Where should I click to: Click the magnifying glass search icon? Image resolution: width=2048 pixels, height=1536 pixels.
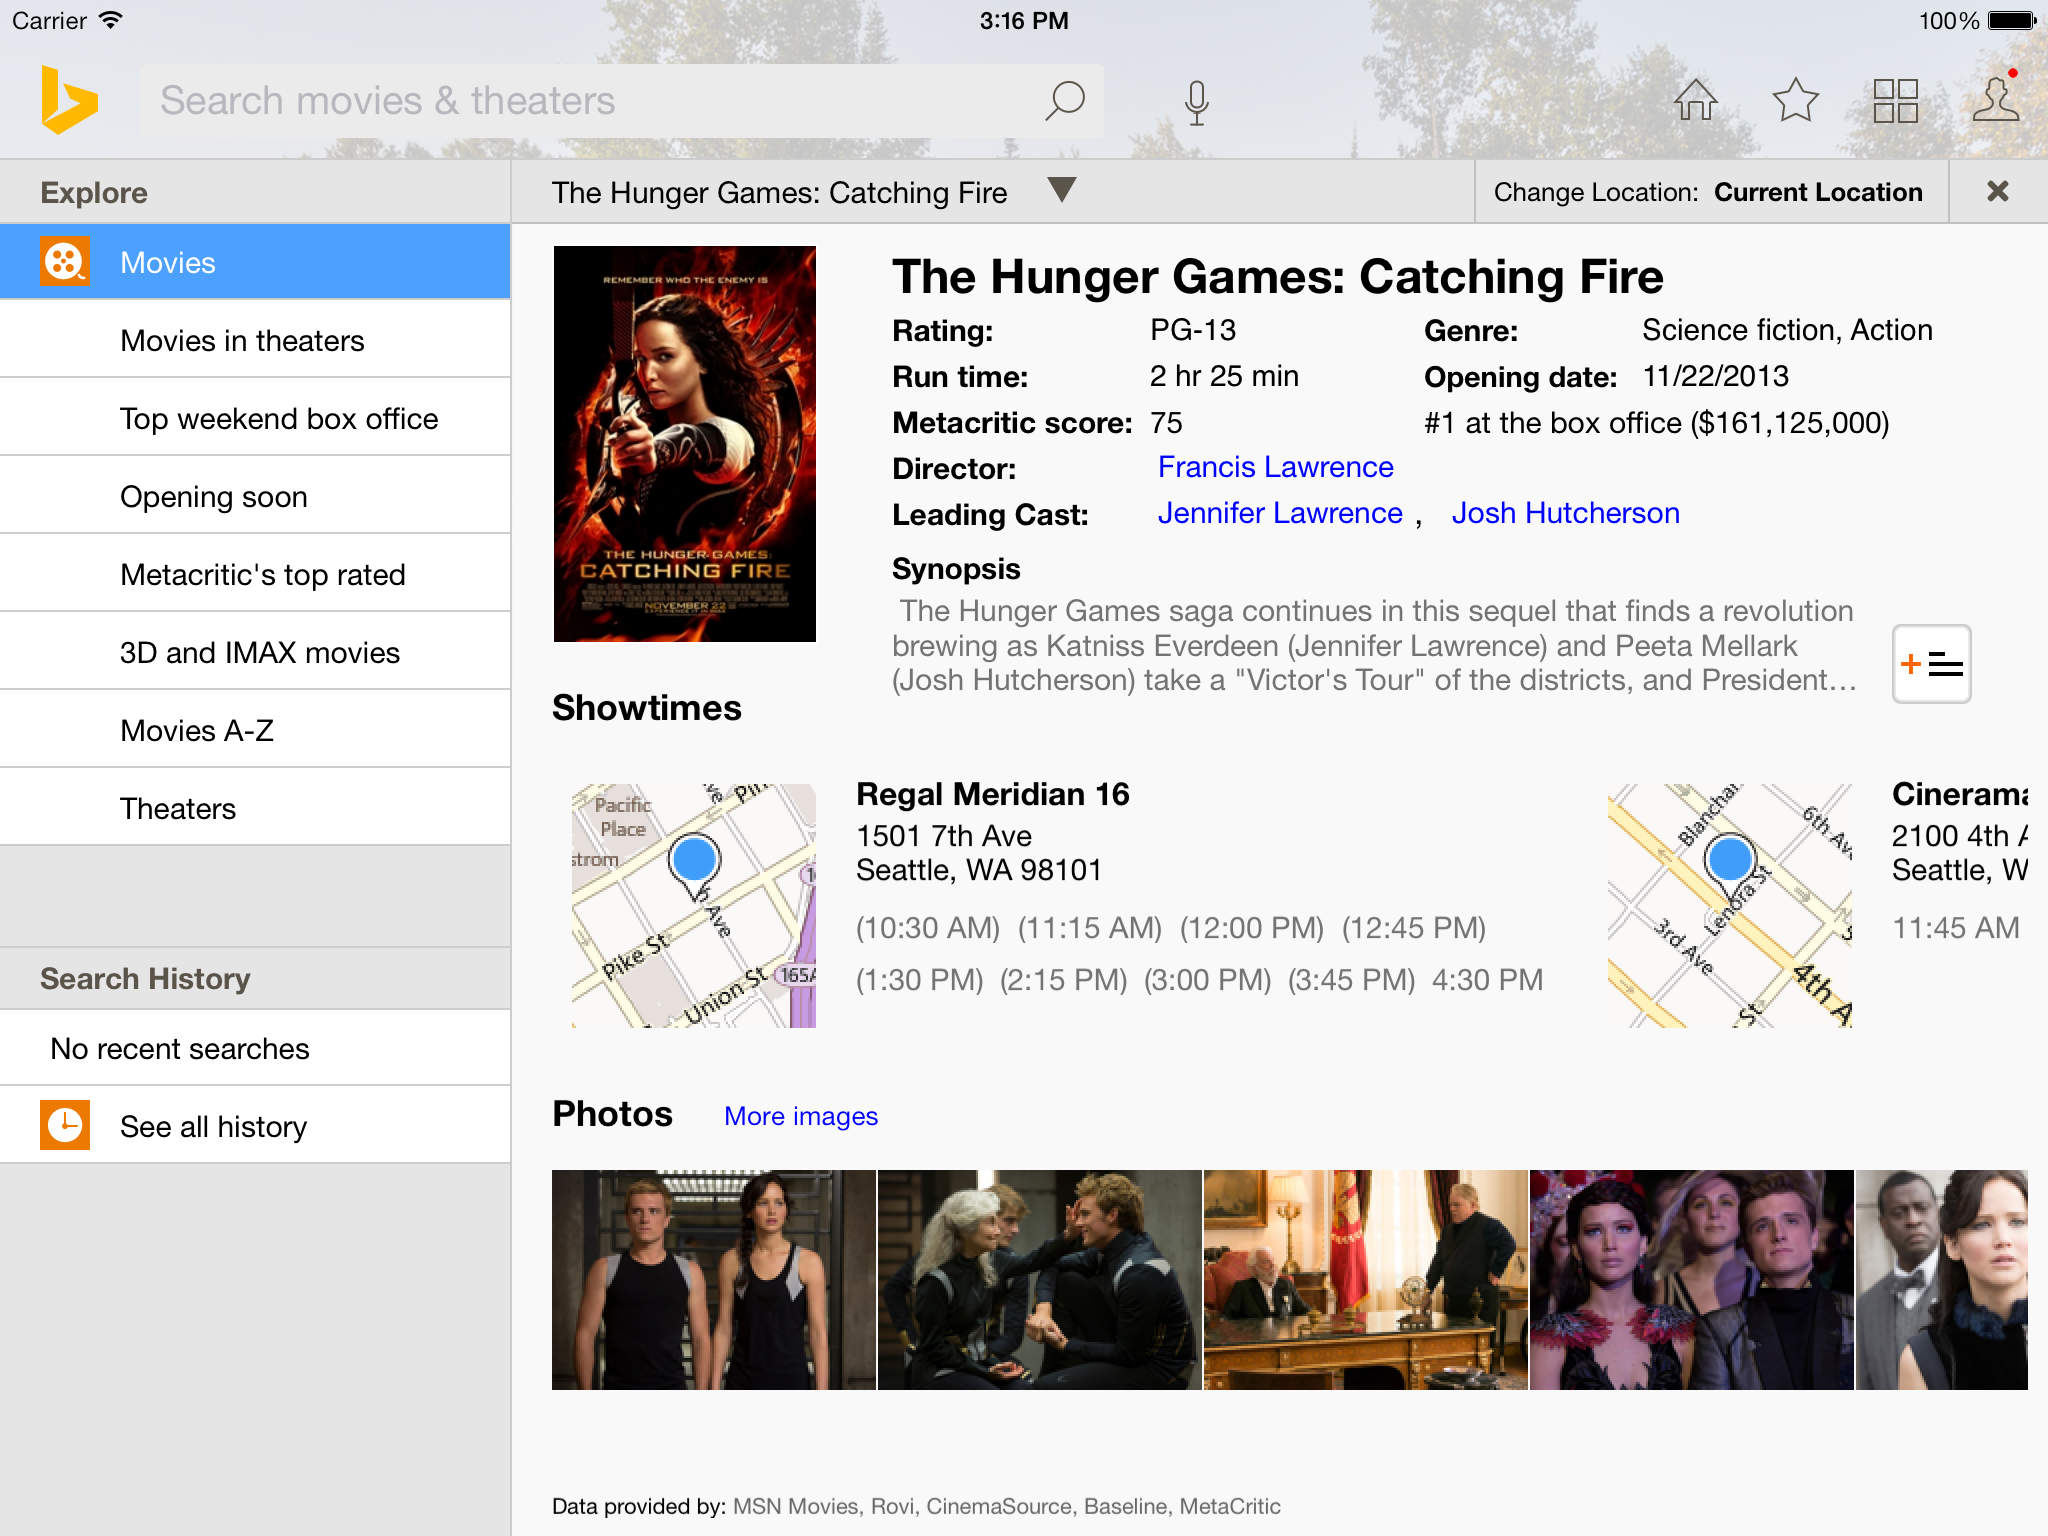pos(1065,100)
